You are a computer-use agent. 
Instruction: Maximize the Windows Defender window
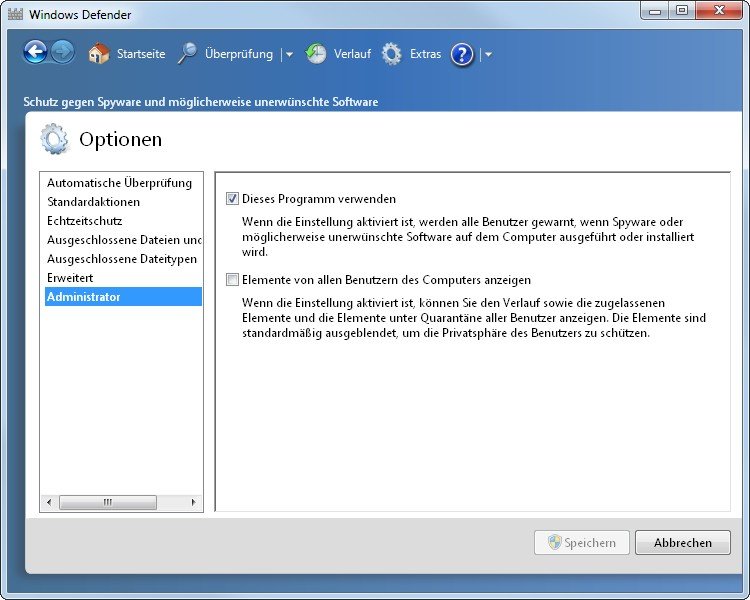[x=682, y=11]
